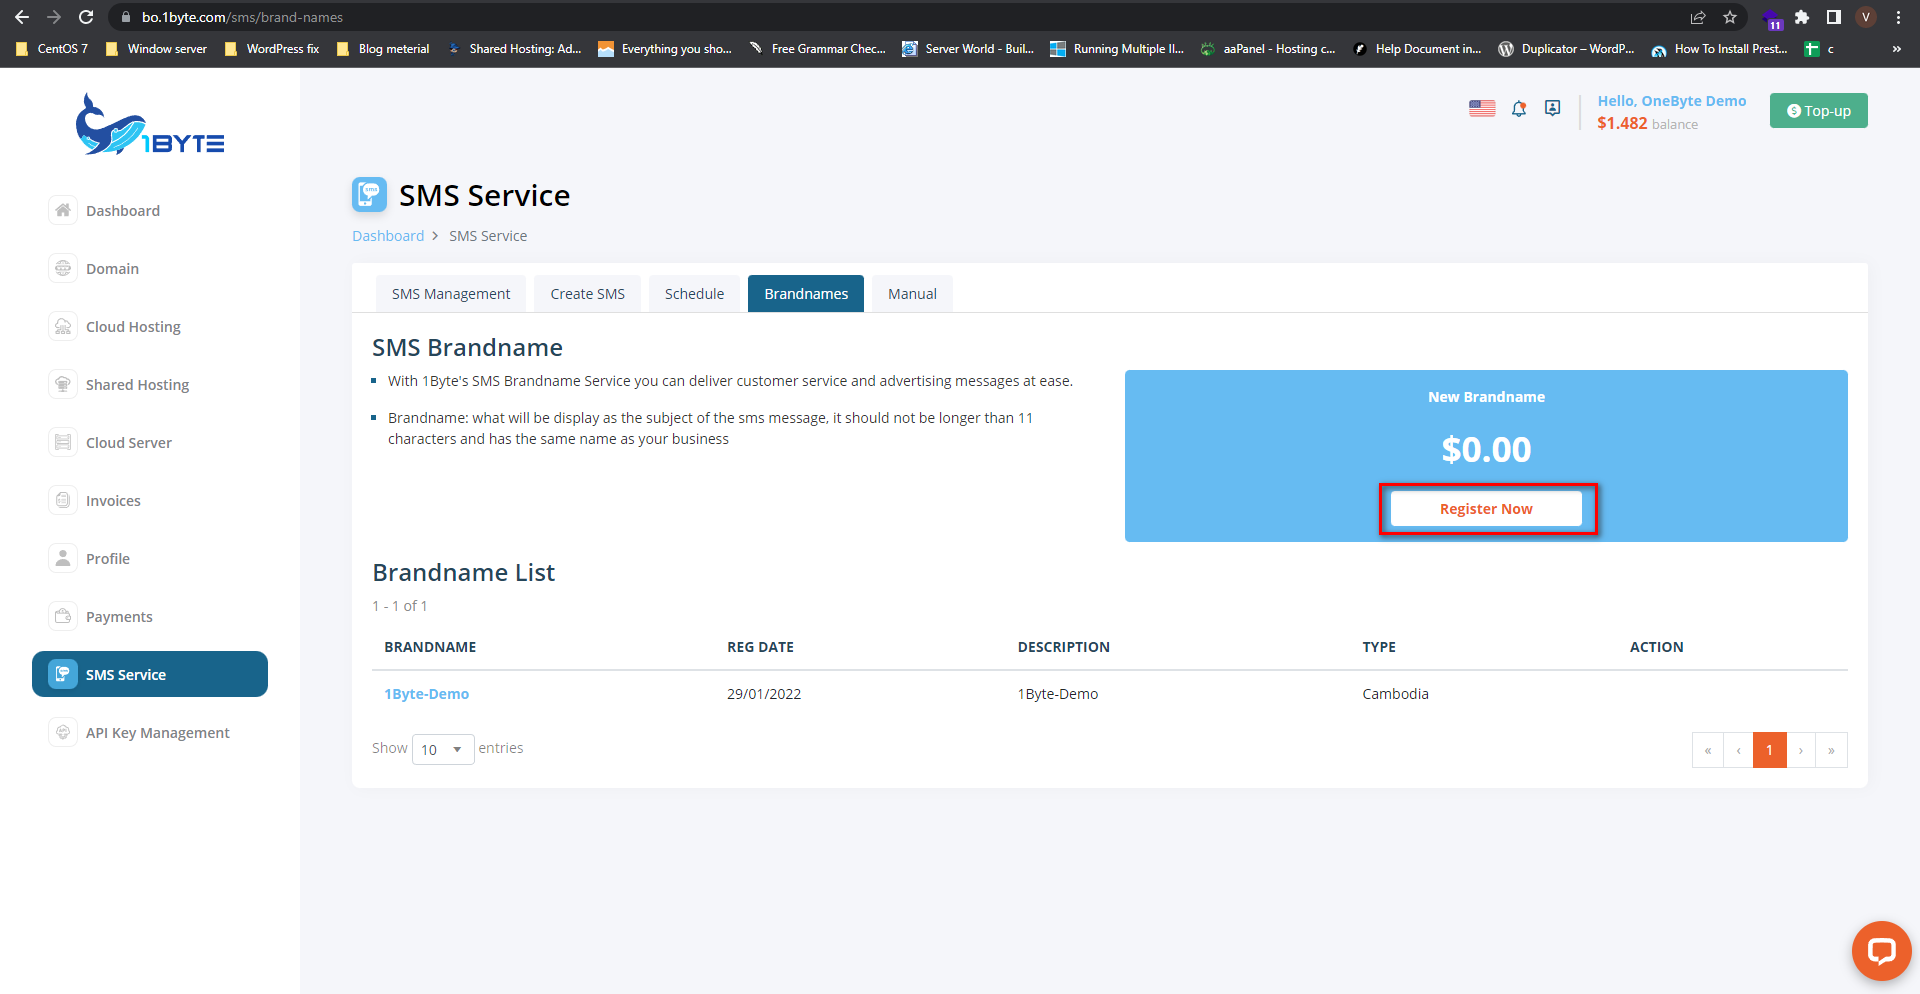Viewport: 1920px width, 994px height.
Task: Click Hello, OneByte Demo account link
Action: [x=1672, y=101]
